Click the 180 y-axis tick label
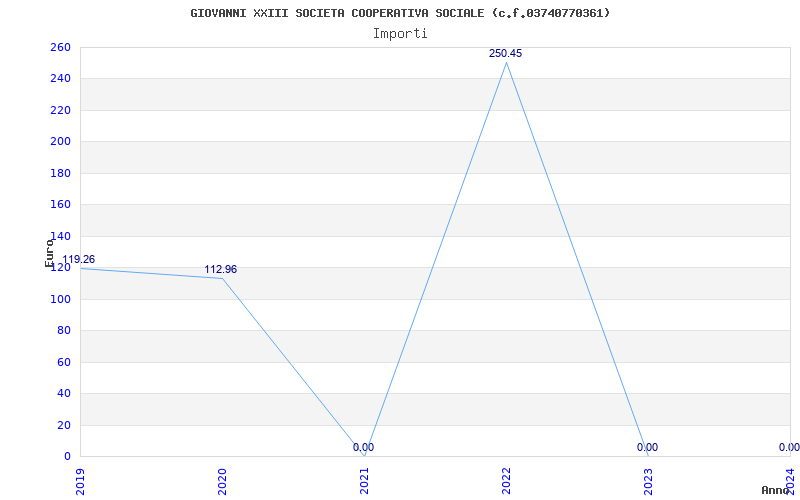800x500 pixels. point(60,173)
